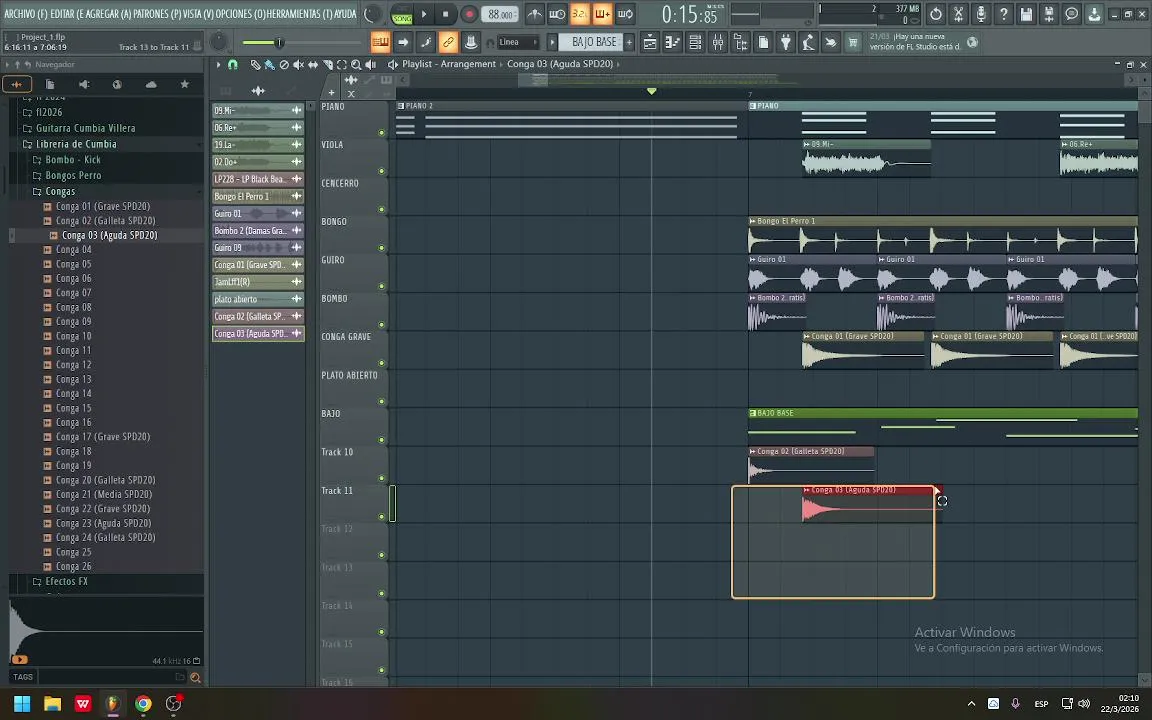Viewport: 1152px width, 720px height.
Task: Click the chat bubble icon in top toolbar
Action: tap(1072, 14)
